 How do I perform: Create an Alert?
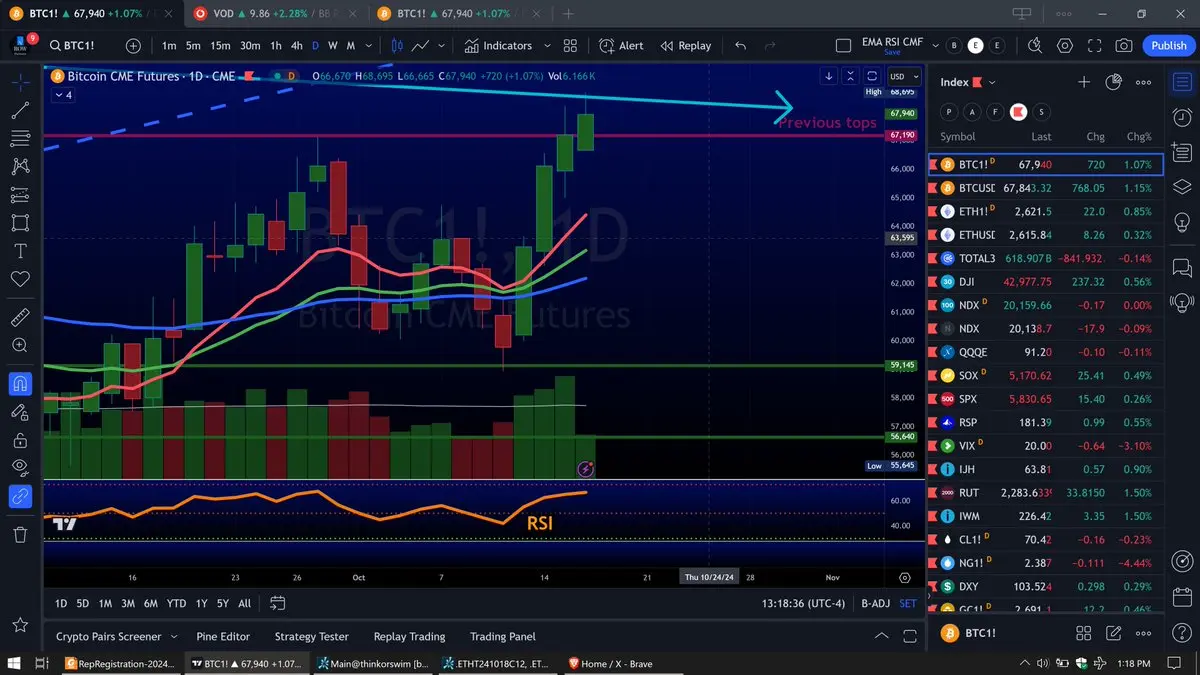(621, 45)
